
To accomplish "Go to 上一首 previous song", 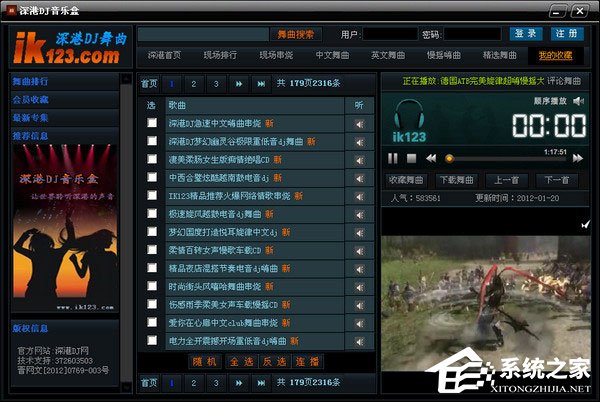I will pyautogui.click(x=507, y=180).
